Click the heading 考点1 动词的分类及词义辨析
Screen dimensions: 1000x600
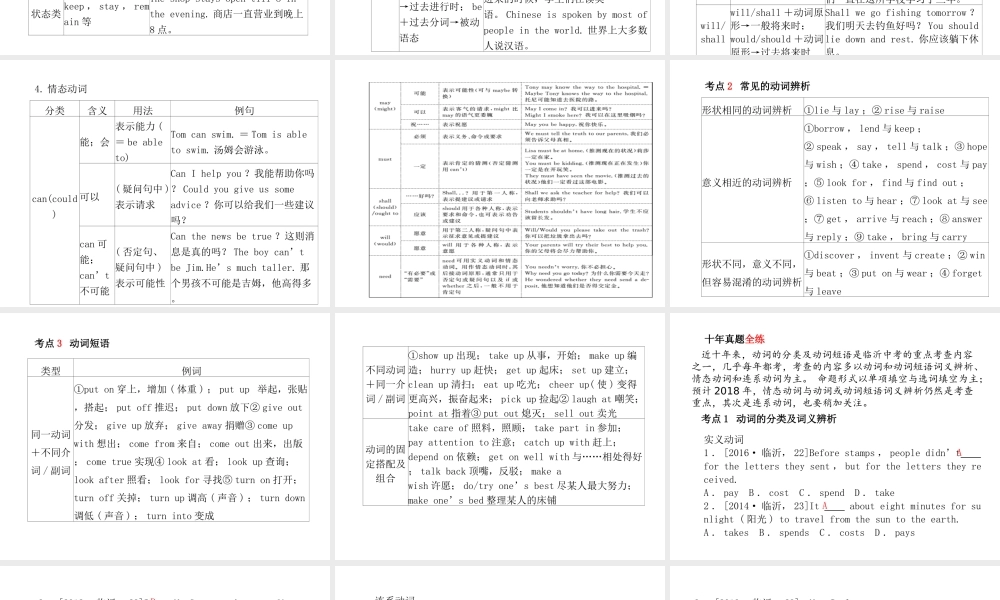click(x=768, y=418)
